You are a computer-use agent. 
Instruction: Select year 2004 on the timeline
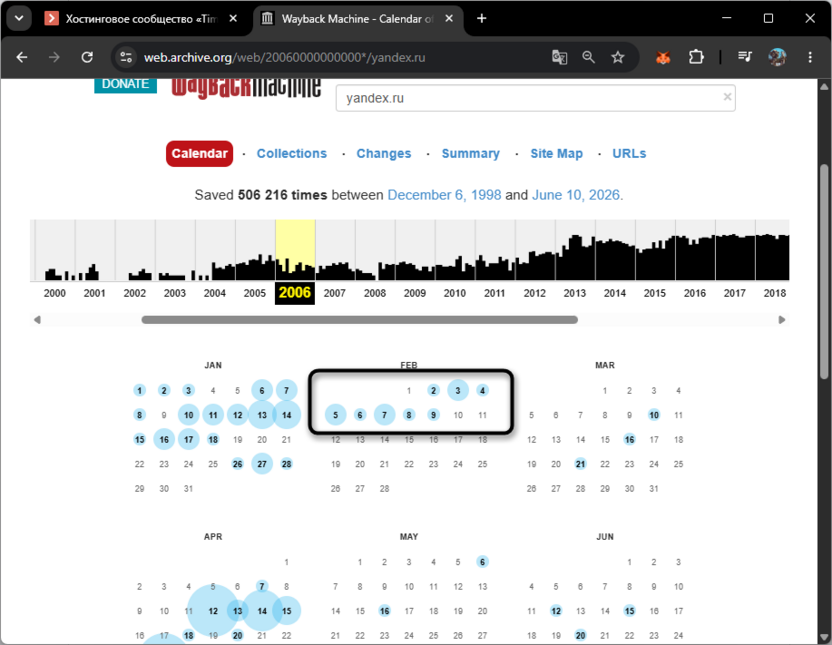tap(215, 293)
